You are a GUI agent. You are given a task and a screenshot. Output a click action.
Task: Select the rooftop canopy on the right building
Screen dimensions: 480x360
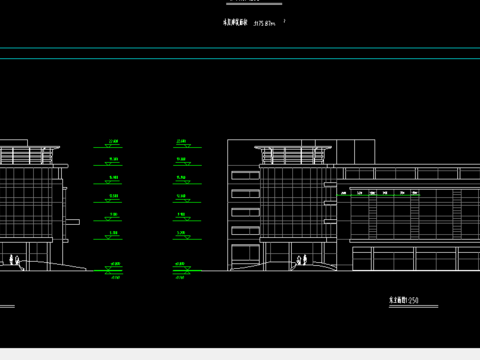point(293,155)
